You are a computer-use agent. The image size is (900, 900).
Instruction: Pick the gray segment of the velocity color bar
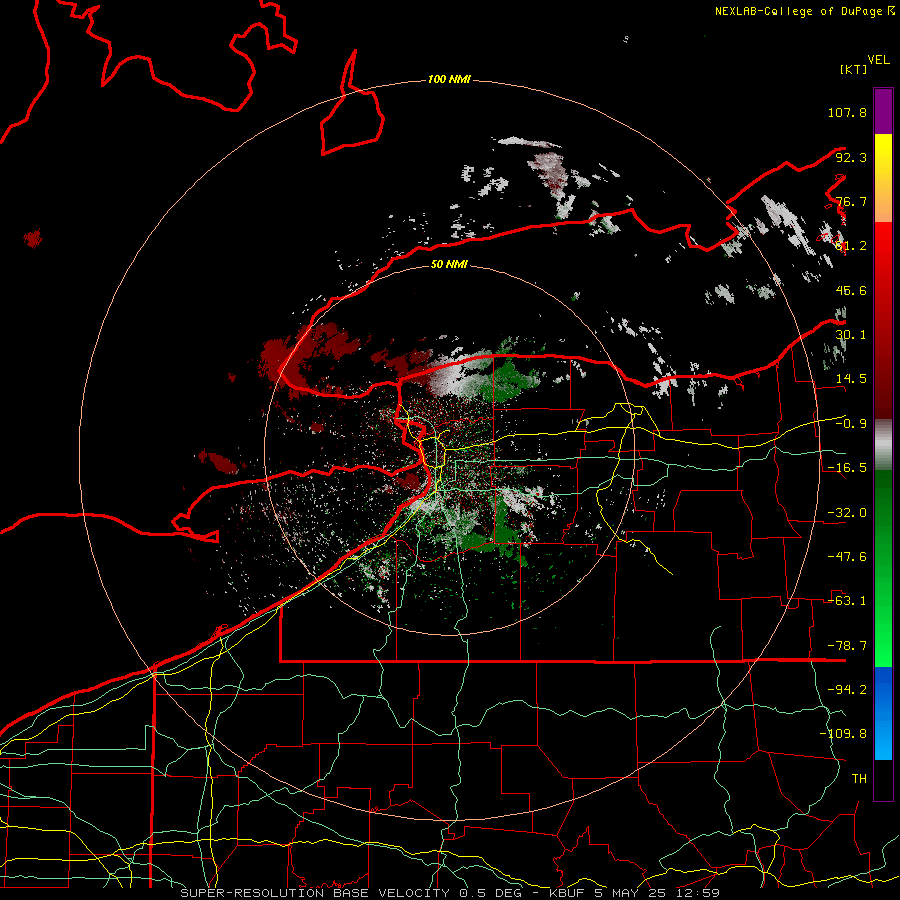coord(883,445)
